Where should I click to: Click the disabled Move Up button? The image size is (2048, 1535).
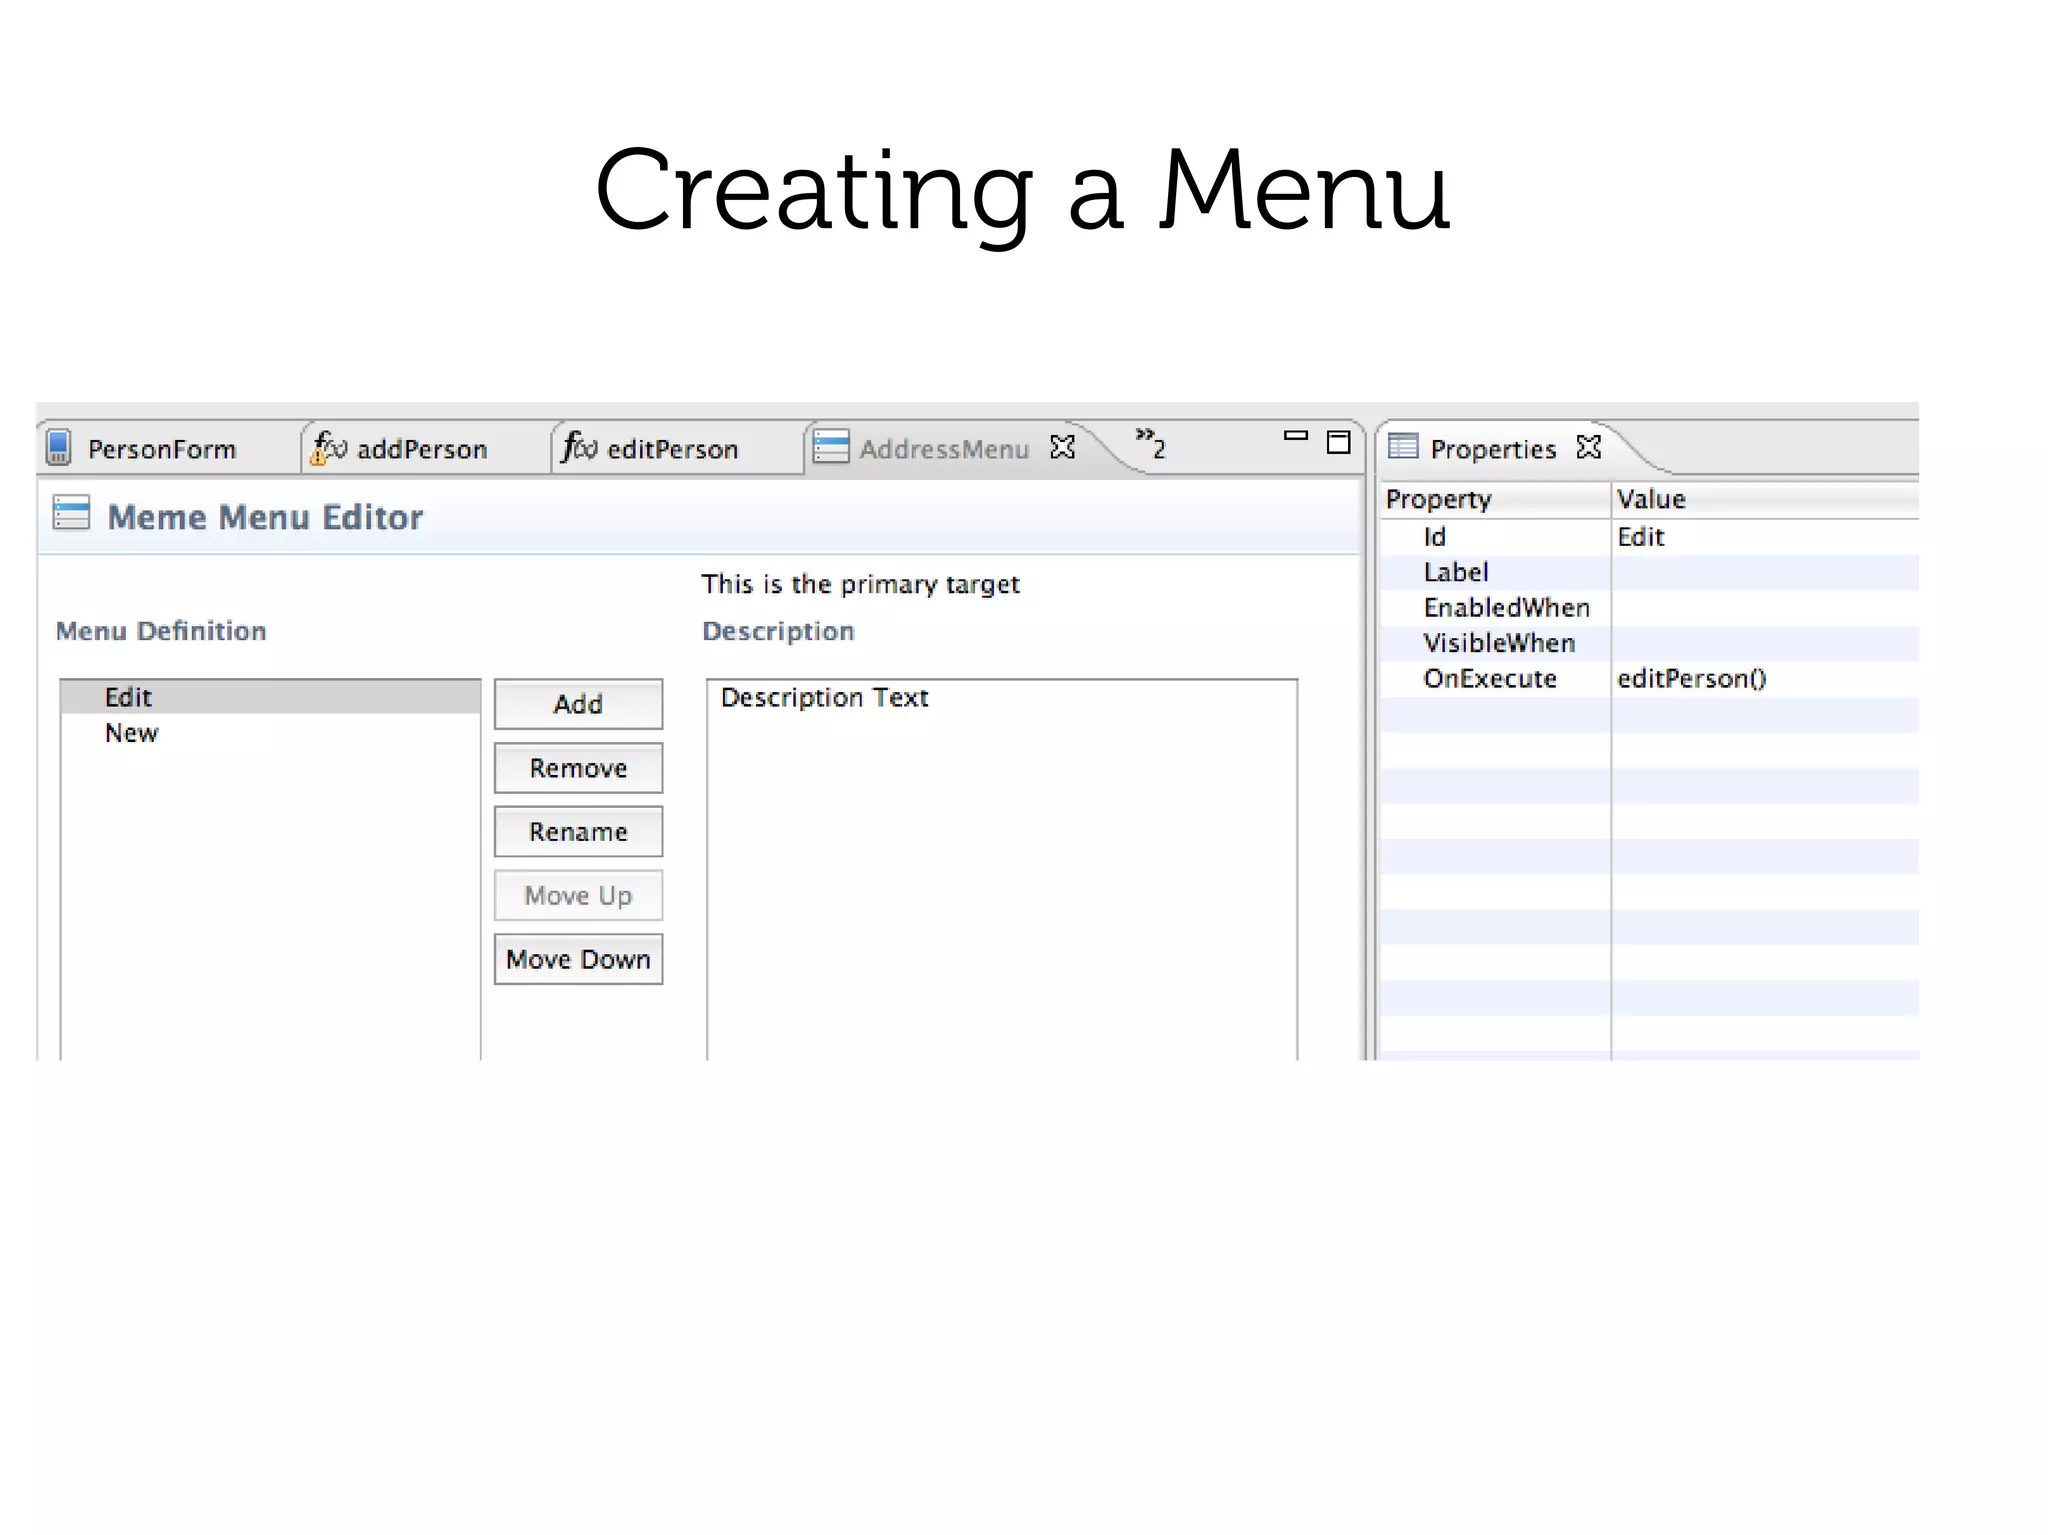click(578, 895)
